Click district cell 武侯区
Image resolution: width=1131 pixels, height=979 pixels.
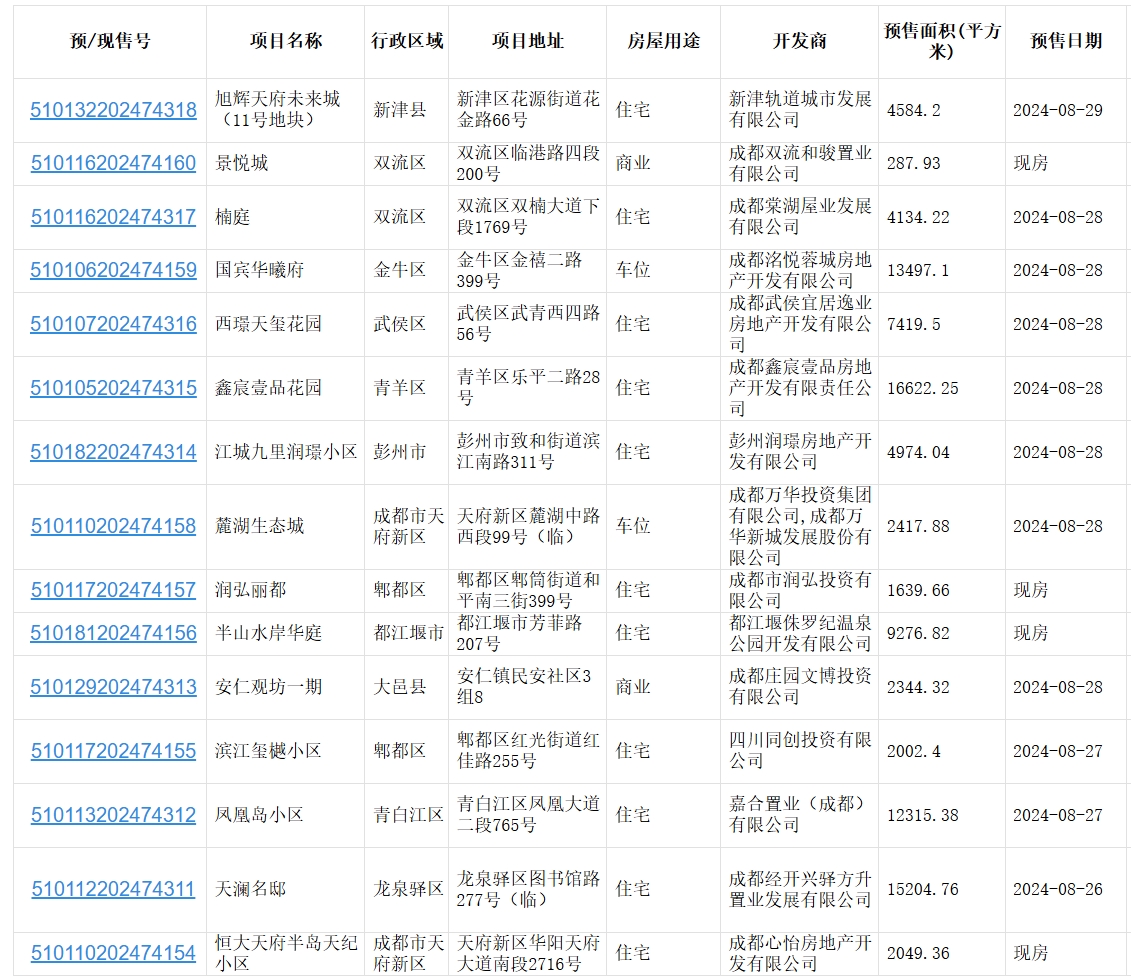point(400,324)
